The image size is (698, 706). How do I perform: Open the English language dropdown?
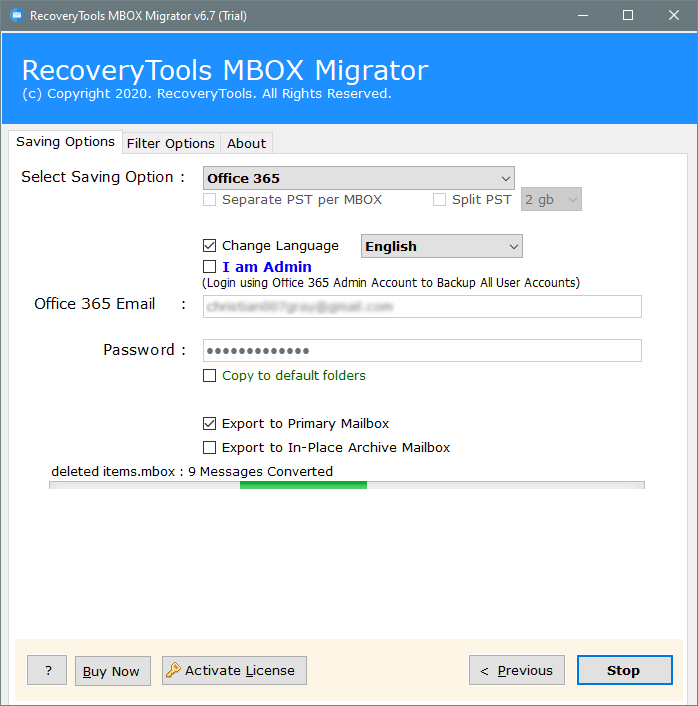[442, 246]
